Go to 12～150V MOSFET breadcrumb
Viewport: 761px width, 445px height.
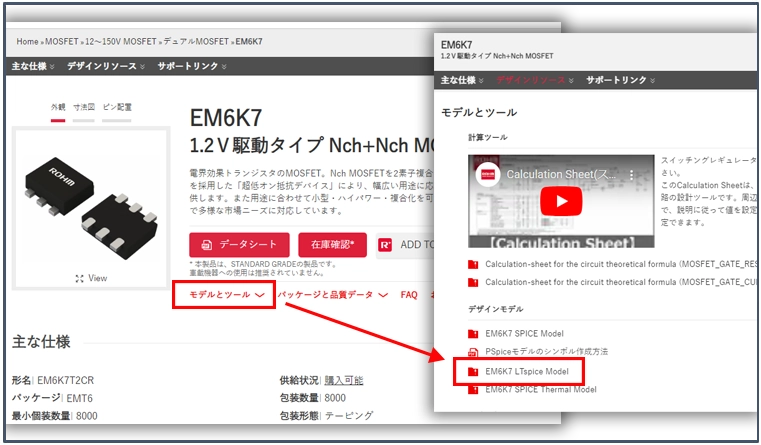[121, 42]
